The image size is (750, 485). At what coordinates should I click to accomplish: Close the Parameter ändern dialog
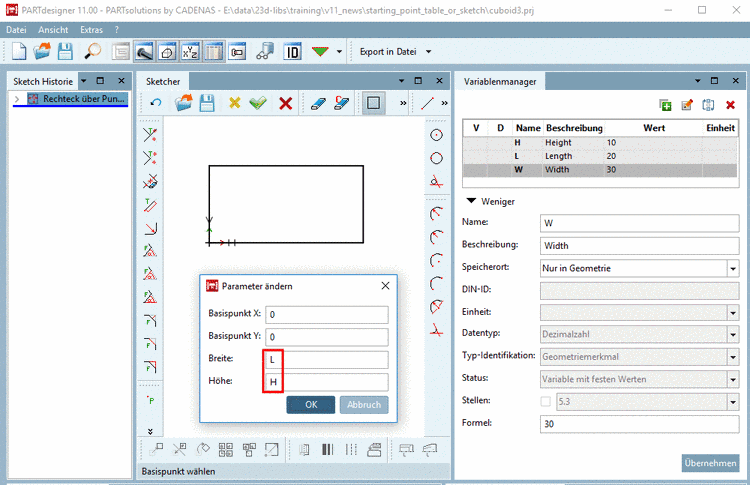pyautogui.click(x=385, y=286)
